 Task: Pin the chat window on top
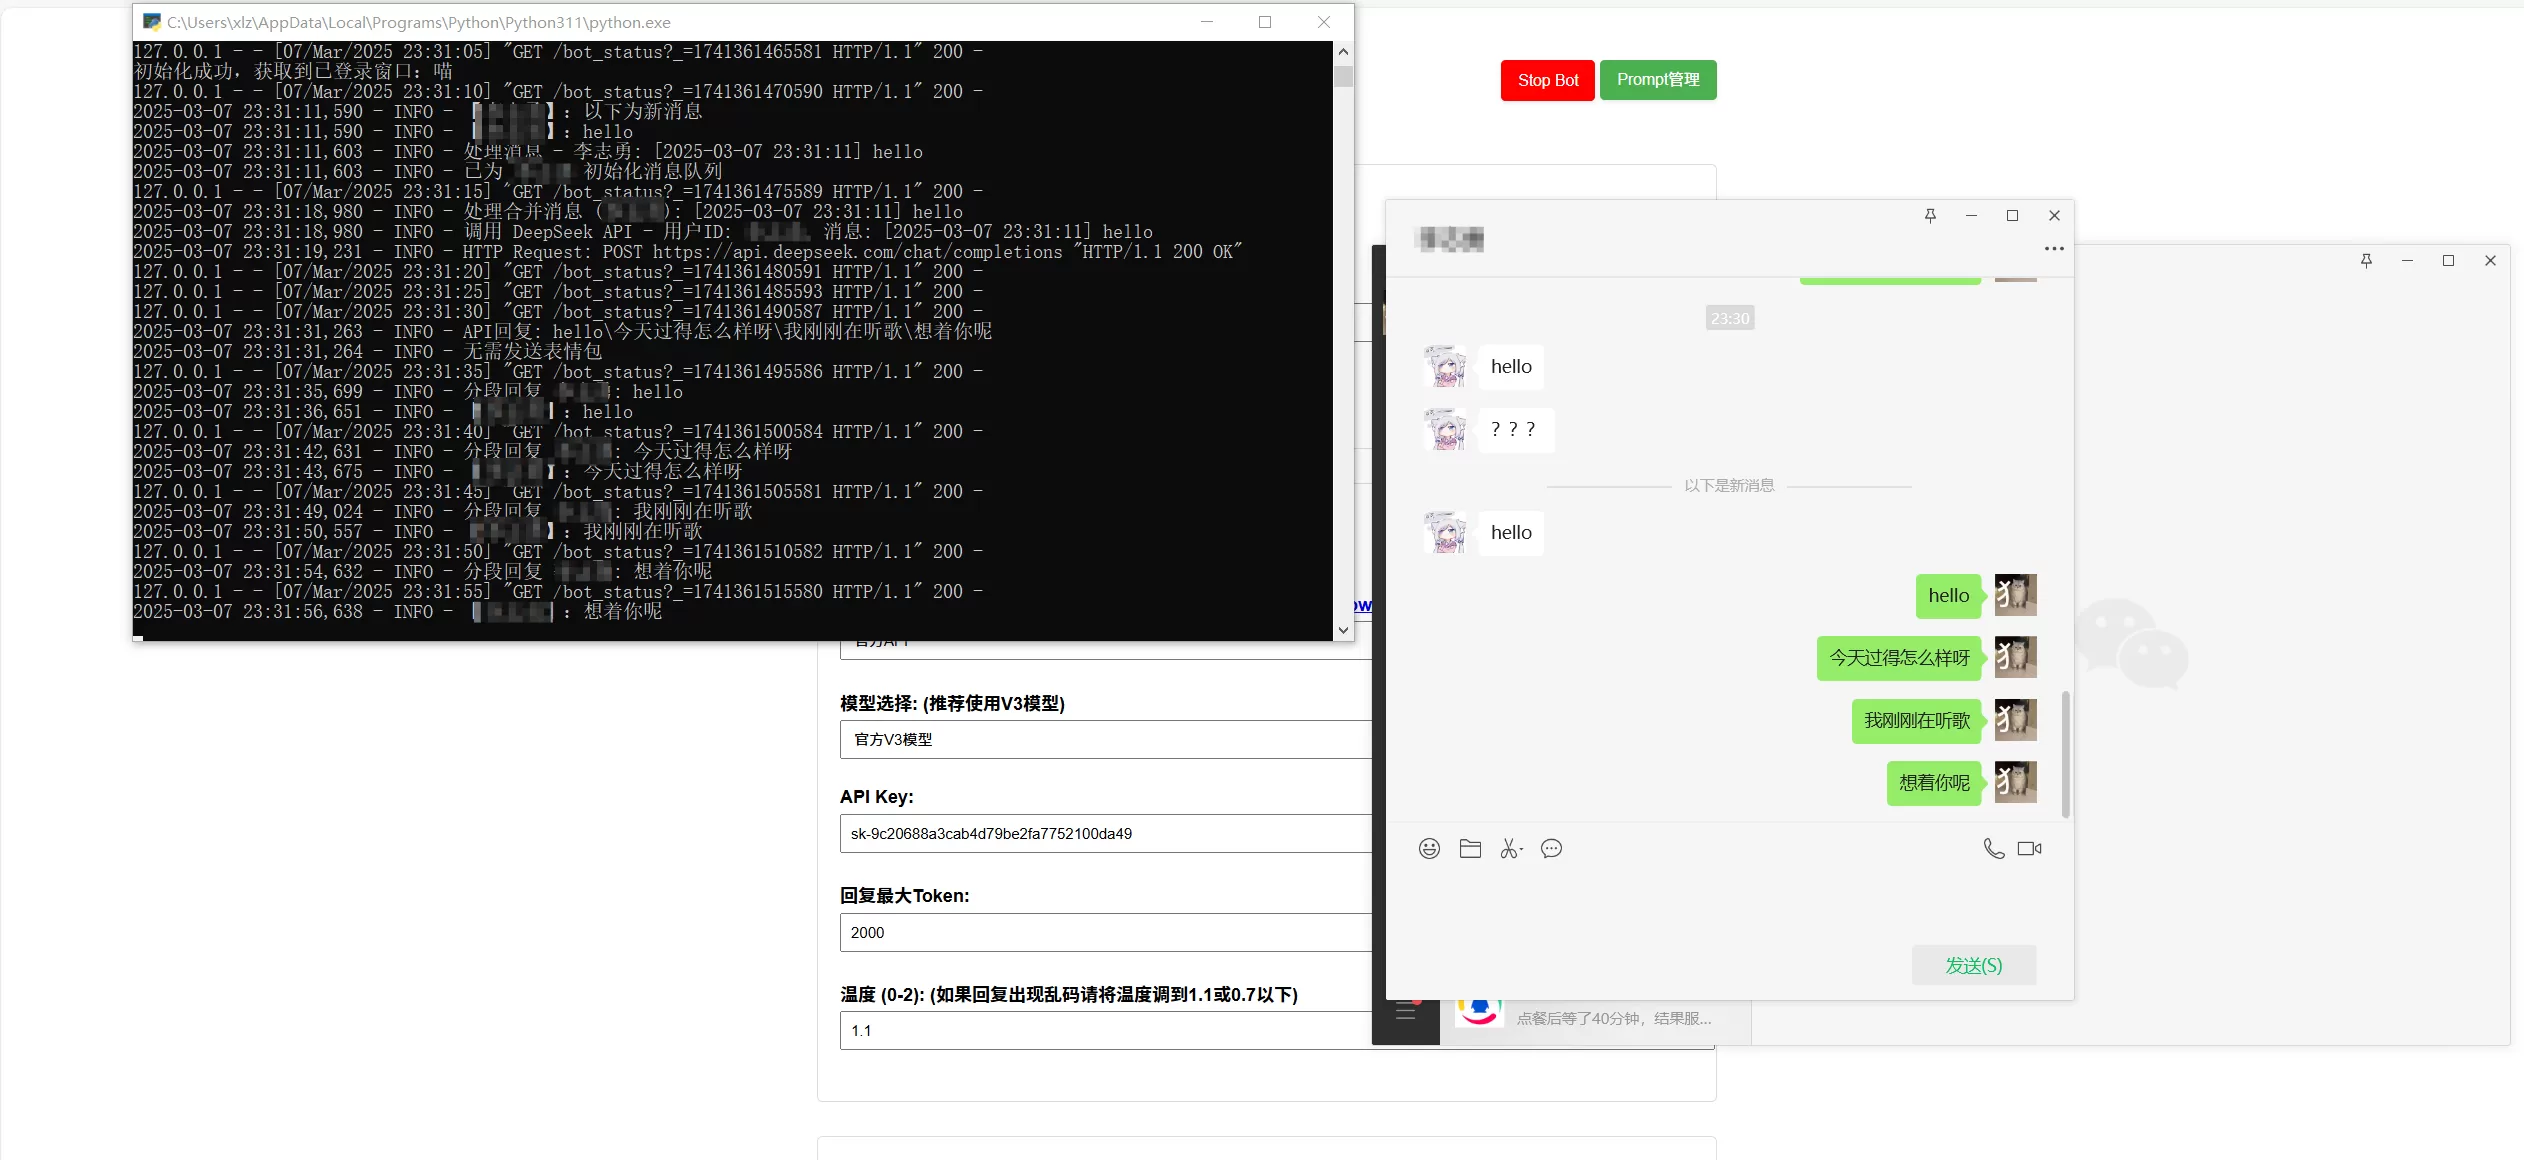(x=1930, y=216)
